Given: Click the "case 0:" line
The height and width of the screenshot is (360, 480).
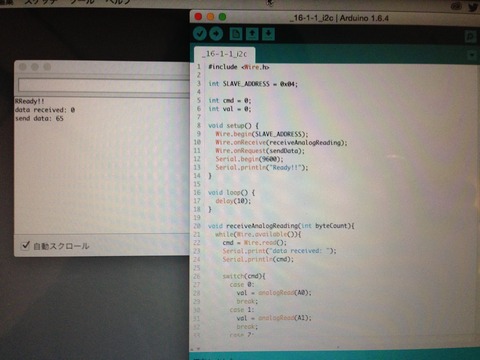Looking at the screenshot, I should point(242,285).
